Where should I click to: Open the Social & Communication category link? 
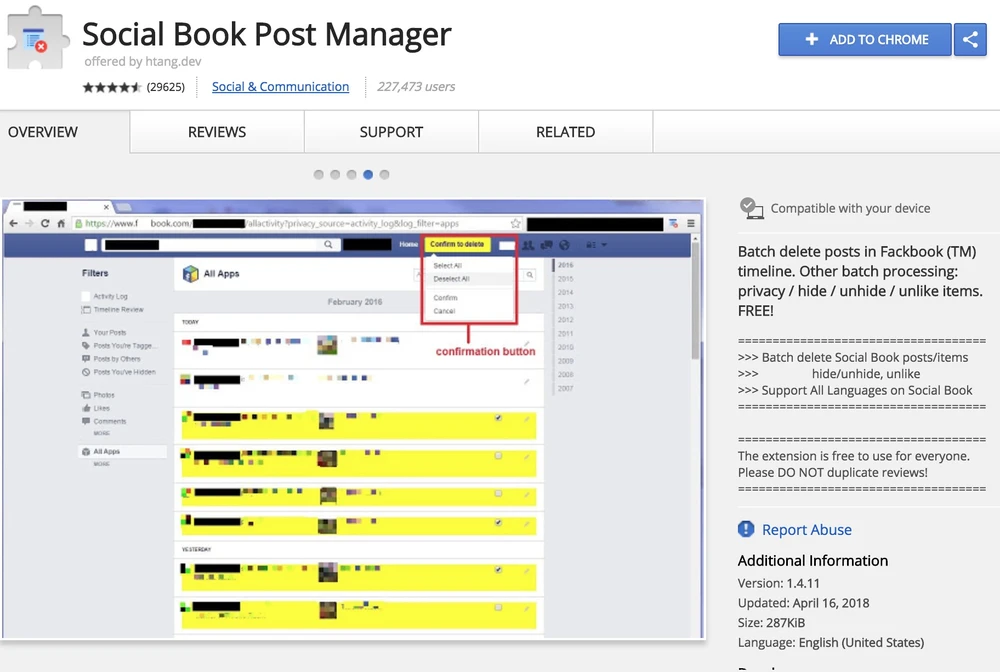click(280, 87)
